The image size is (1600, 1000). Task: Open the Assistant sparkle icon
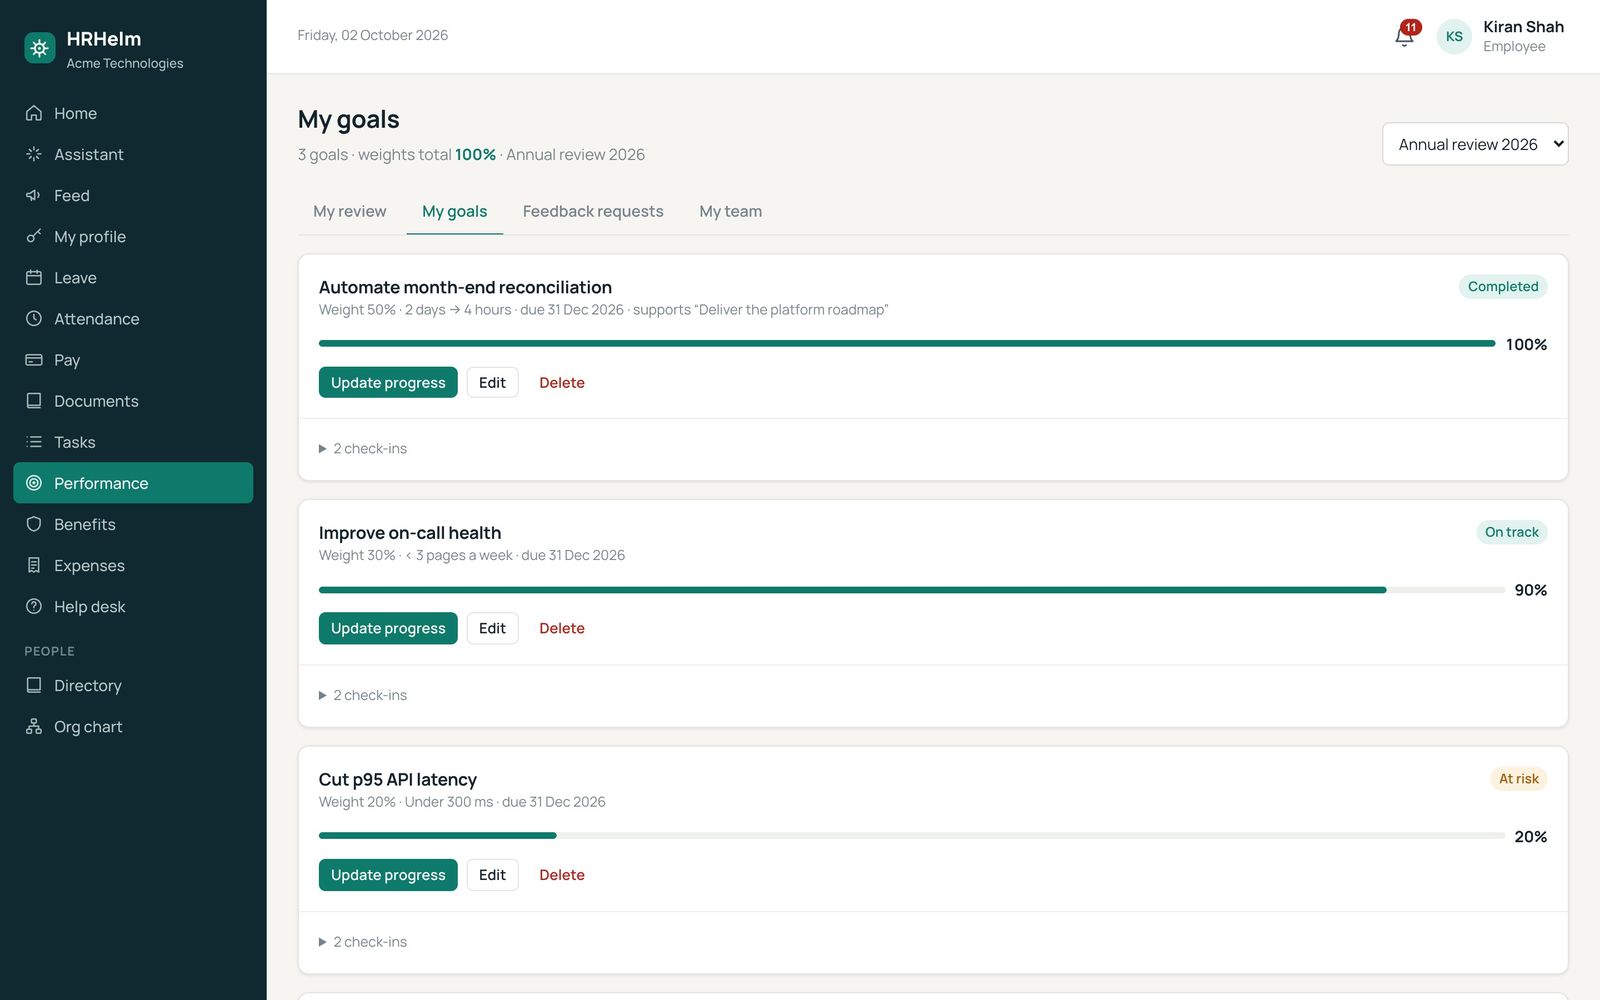tap(34, 154)
